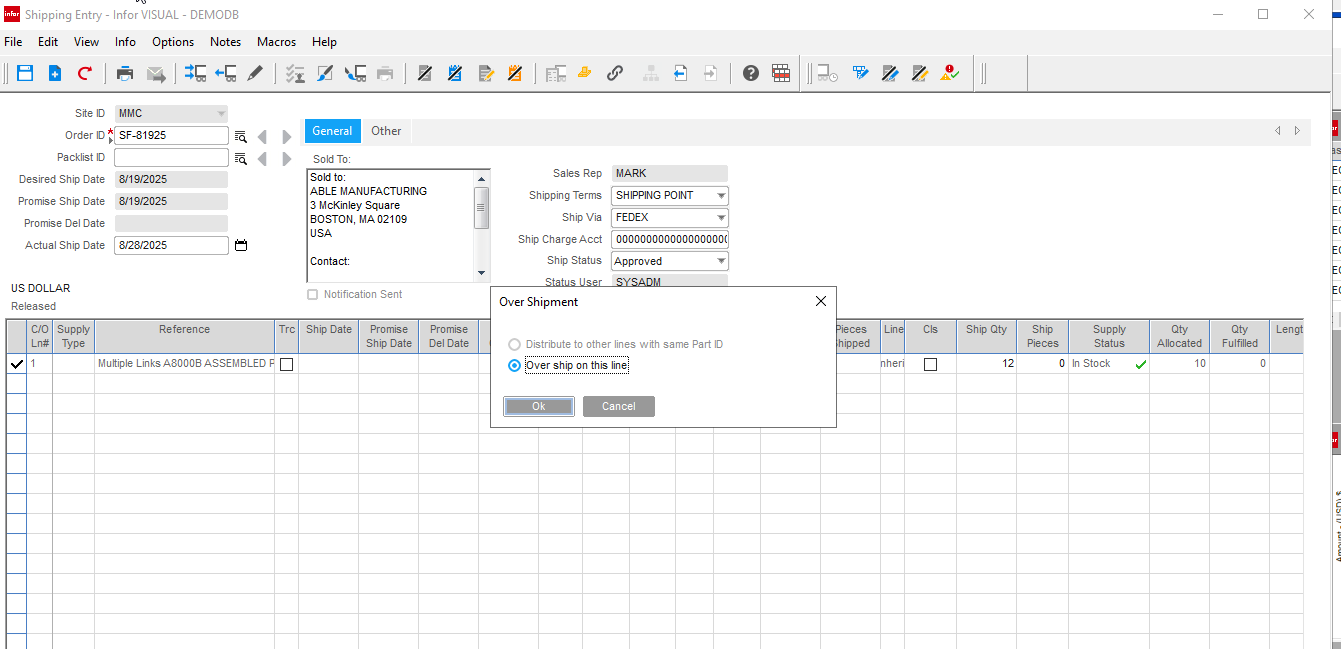Click the red calendar grid toolbar icon

pos(781,73)
